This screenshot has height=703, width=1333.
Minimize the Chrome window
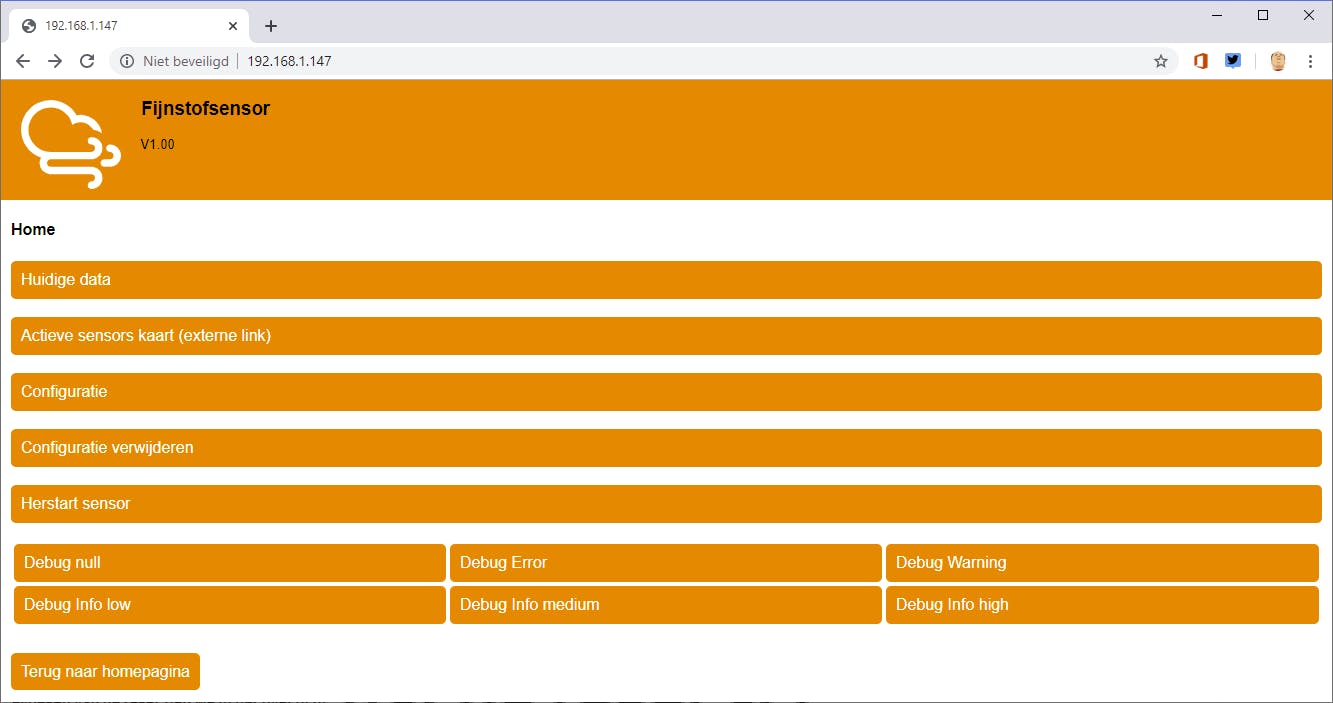click(1217, 15)
